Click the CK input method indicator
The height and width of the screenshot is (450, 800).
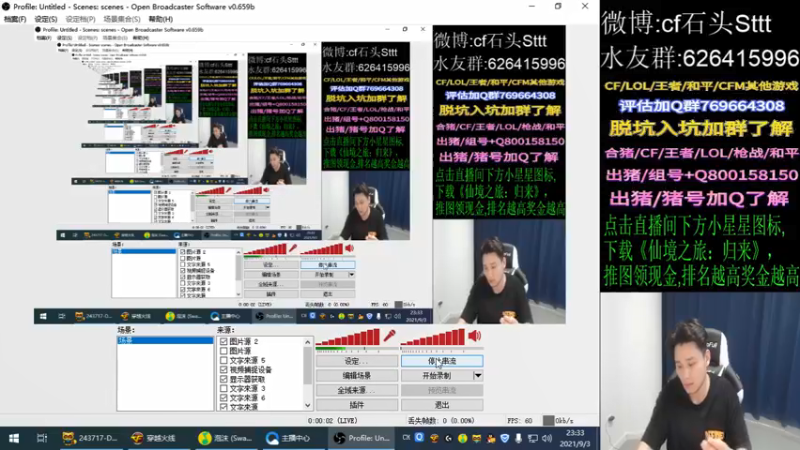coord(406,437)
